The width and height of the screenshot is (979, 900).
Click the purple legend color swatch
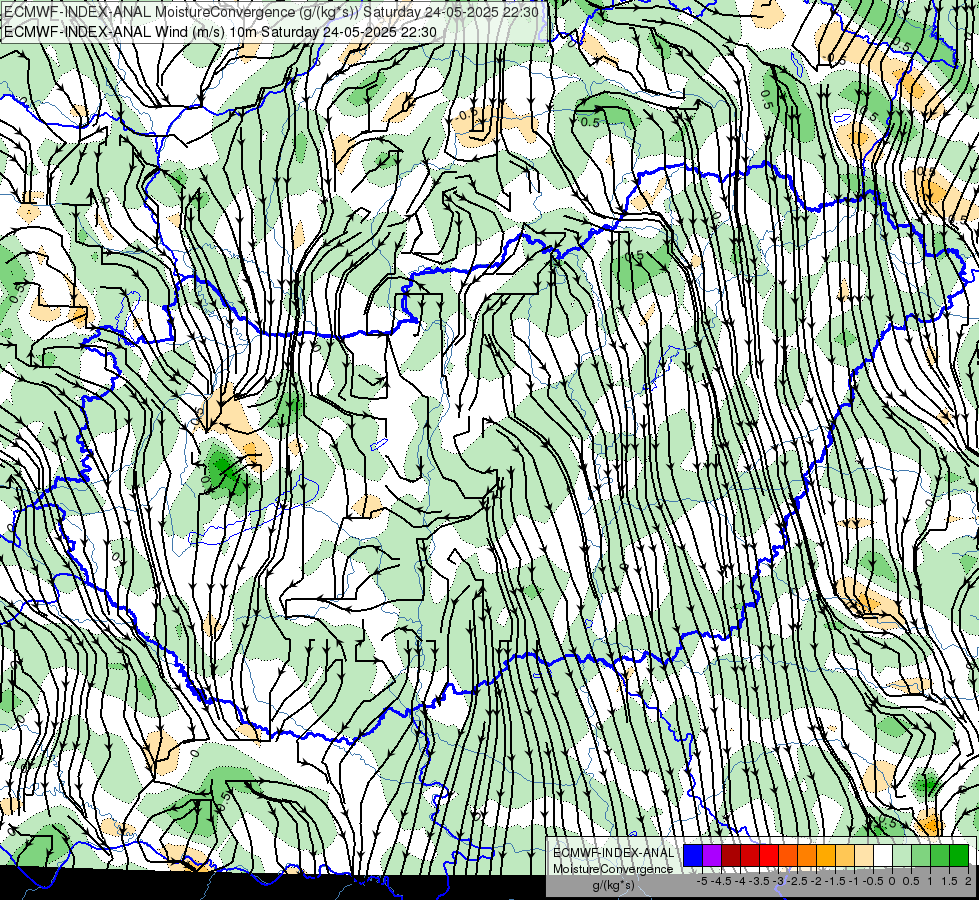712,855
